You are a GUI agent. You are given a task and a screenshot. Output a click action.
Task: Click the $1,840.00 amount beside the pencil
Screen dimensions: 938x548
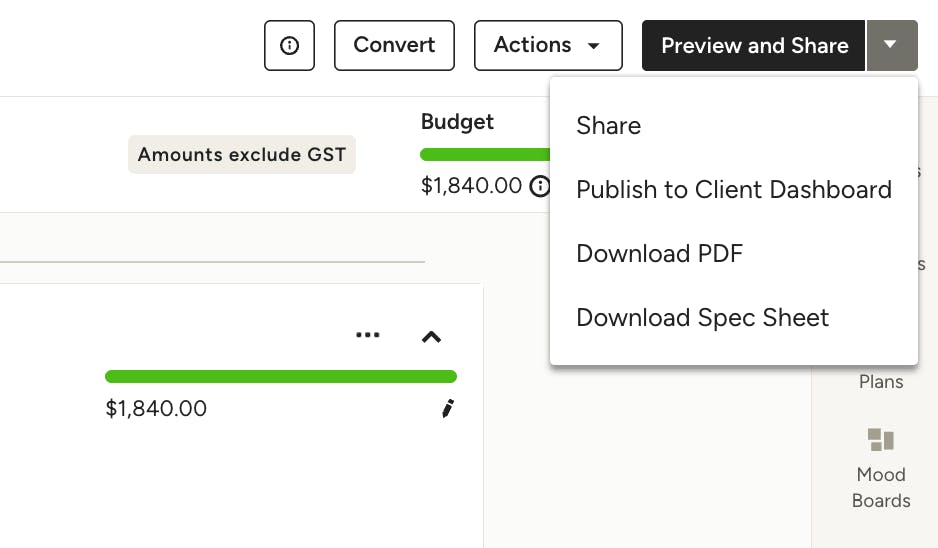pyautogui.click(x=156, y=409)
